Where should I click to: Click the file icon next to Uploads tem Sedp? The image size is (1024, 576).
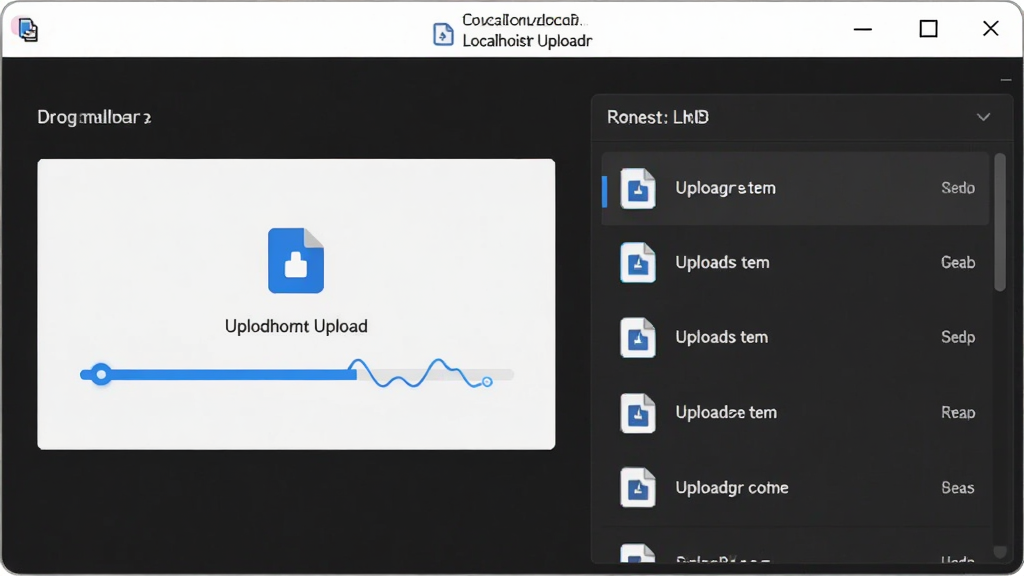637,338
